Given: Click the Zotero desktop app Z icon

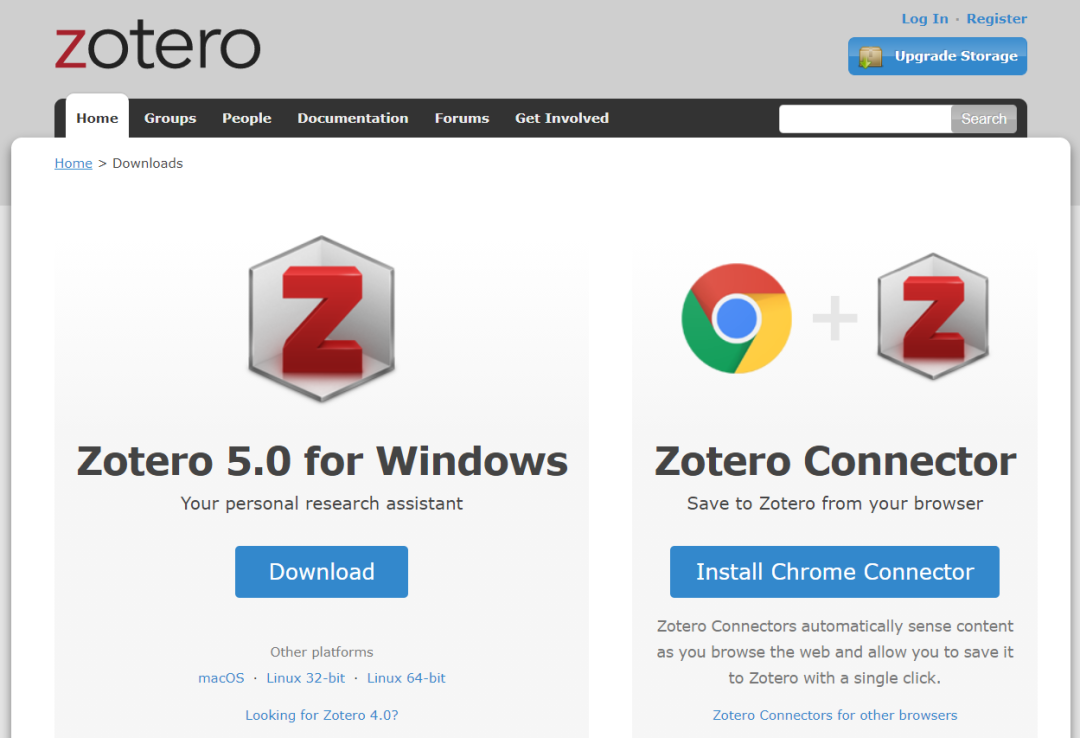Looking at the screenshot, I should coord(322,318).
